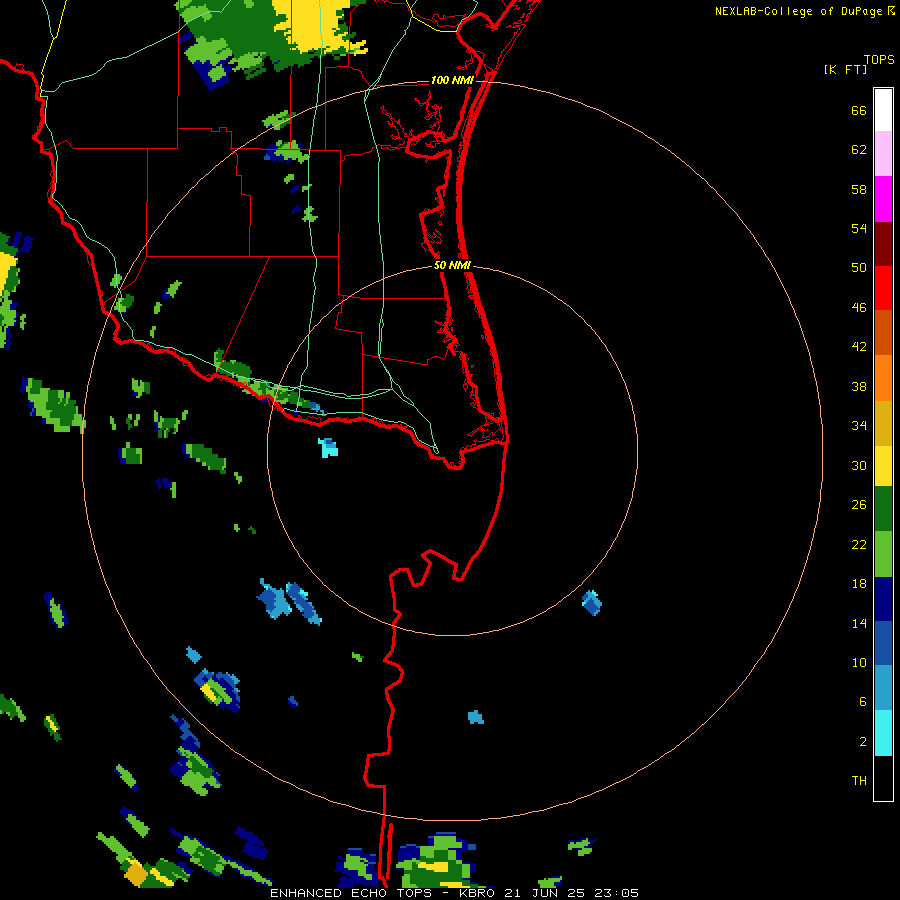The height and width of the screenshot is (900, 900).
Task: Select the light blue 14 kft legend swatch
Action: pos(883,688)
